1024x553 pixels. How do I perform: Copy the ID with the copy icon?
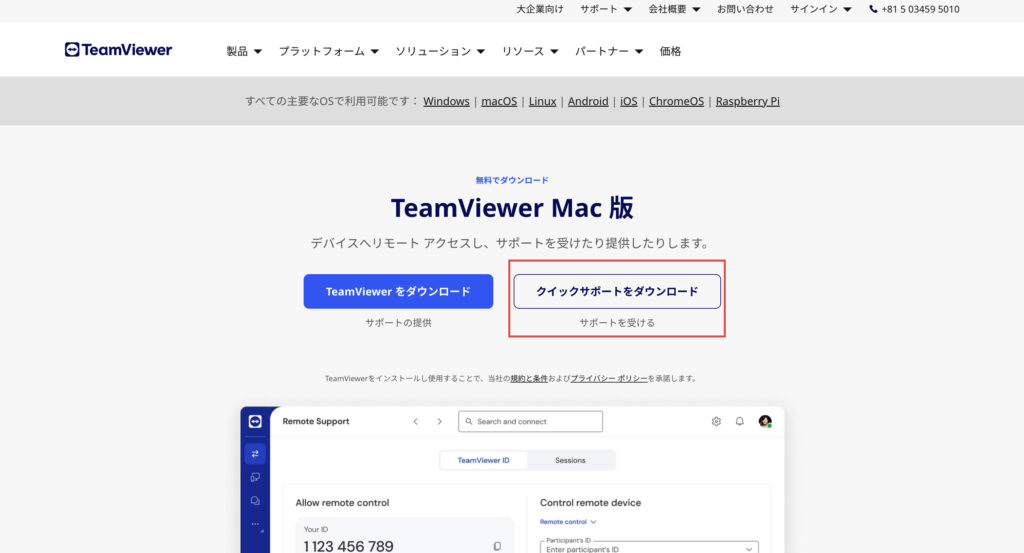click(x=497, y=546)
